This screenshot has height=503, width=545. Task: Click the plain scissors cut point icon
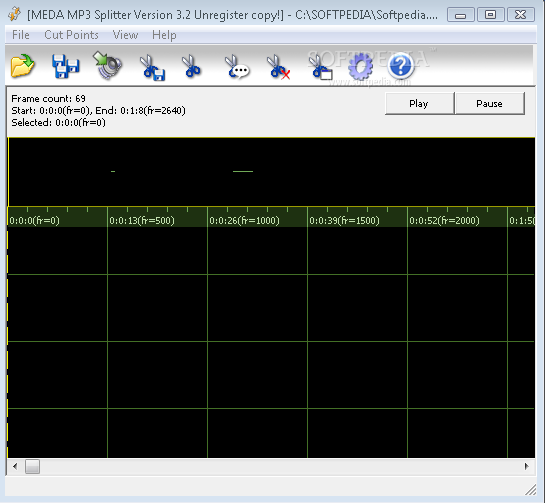click(191, 66)
